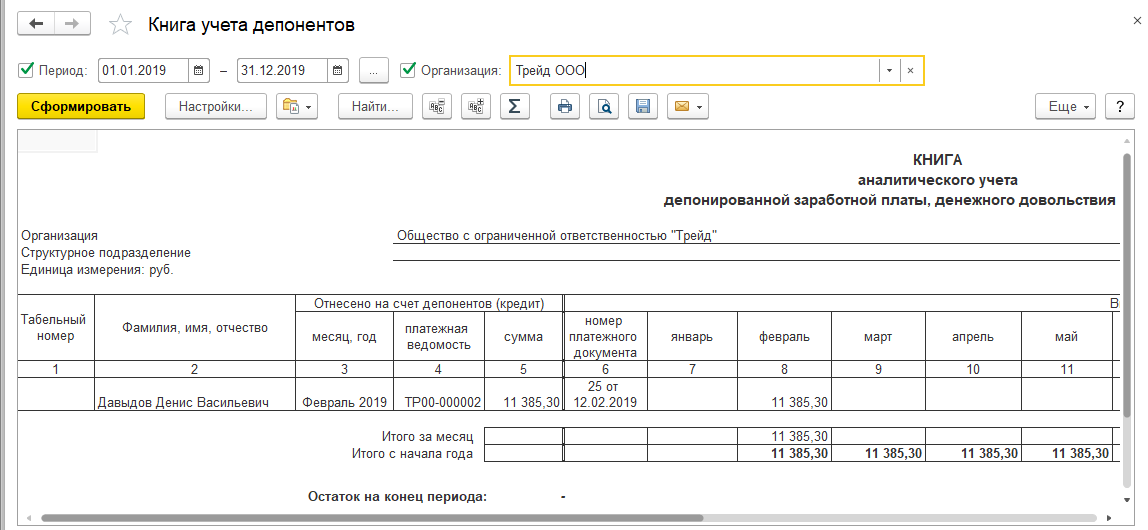The height and width of the screenshot is (530, 1148).
Task: Open period selection with ... button
Action: [x=373, y=71]
